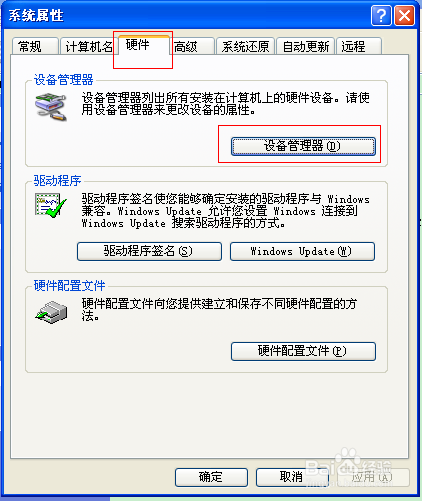The image size is (422, 501).
Task: Confirm with the 确定 button
Action: (x=211, y=477)
